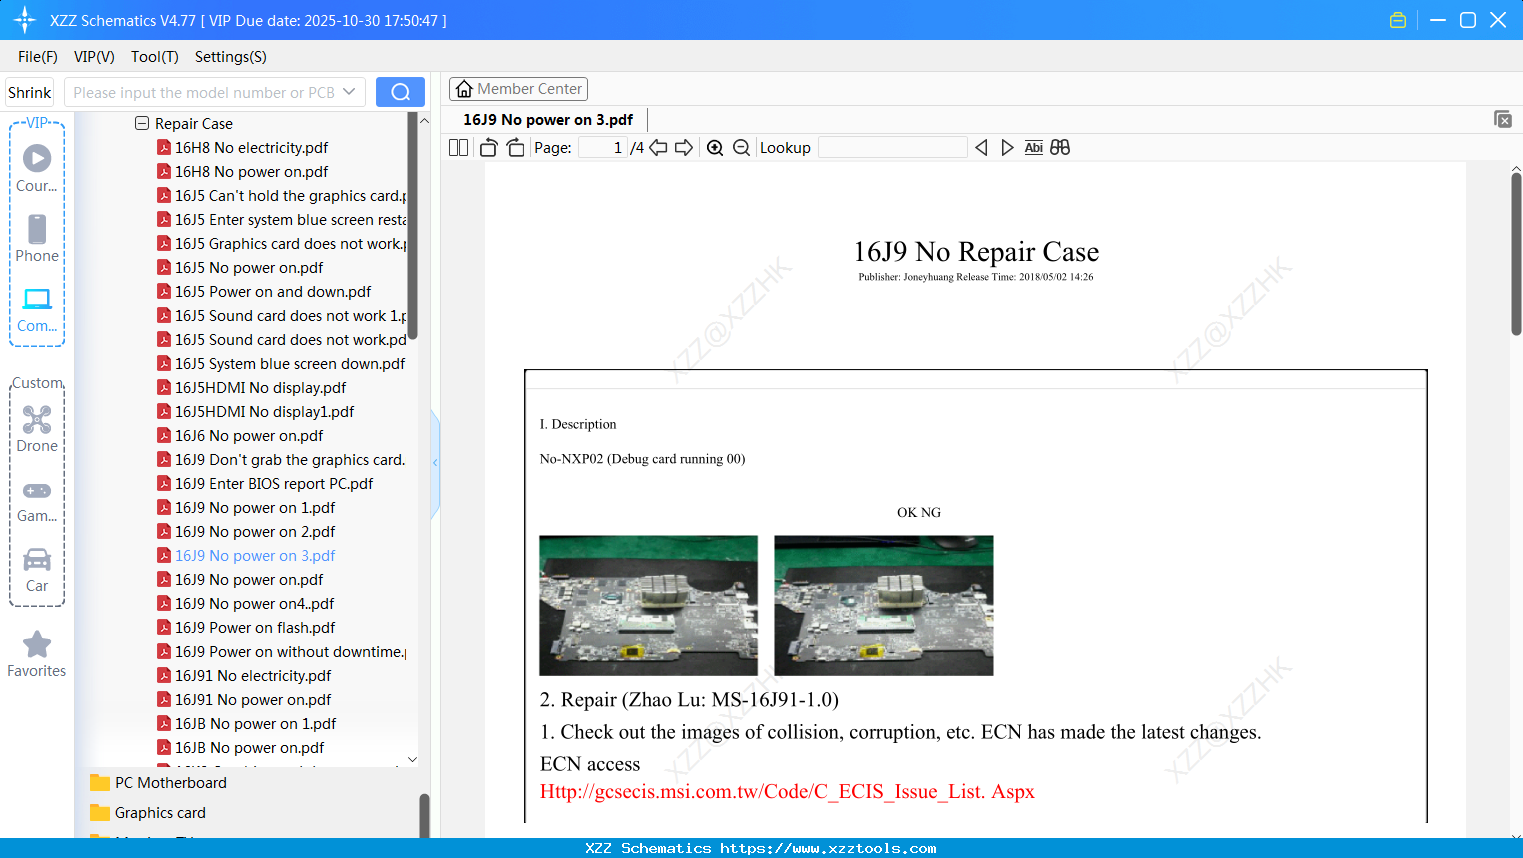Open the PC Motherboard folder

171,783
